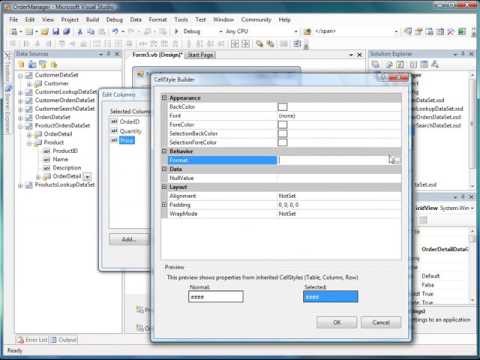
Task: Select Price in Selected Columns list
Action: pyautogui.click(x=127, y=140)
